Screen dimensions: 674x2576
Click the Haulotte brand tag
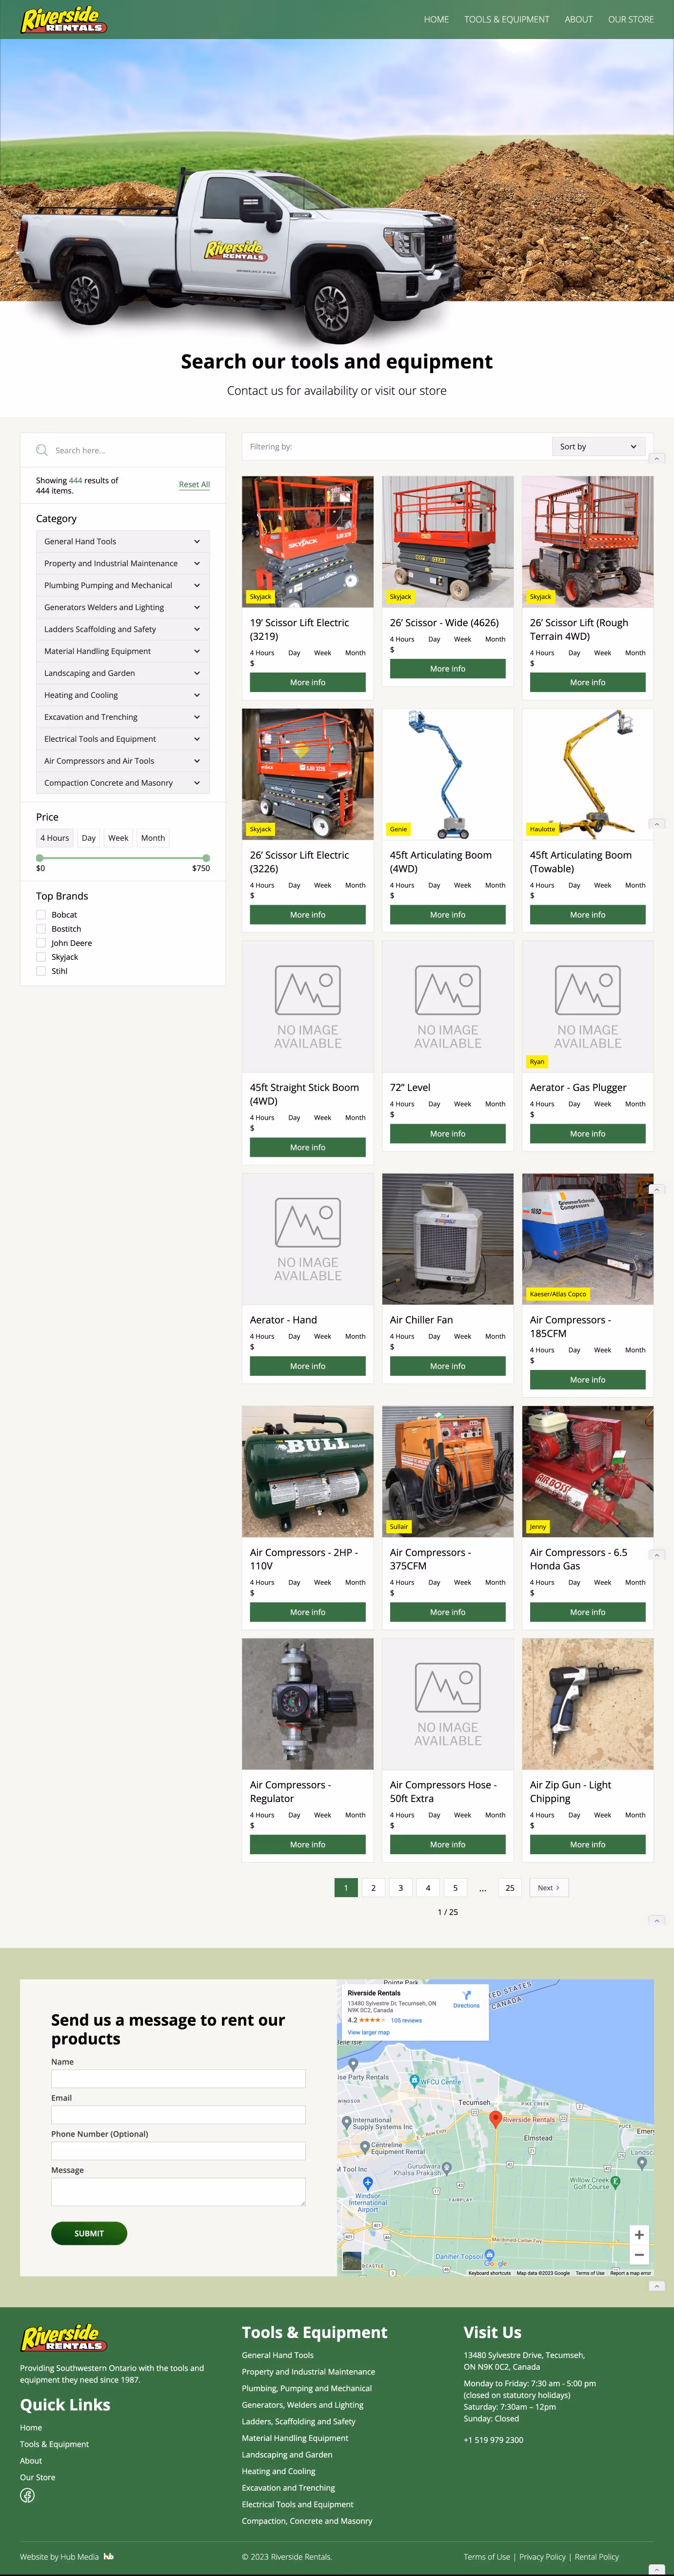tap(542, 829)
